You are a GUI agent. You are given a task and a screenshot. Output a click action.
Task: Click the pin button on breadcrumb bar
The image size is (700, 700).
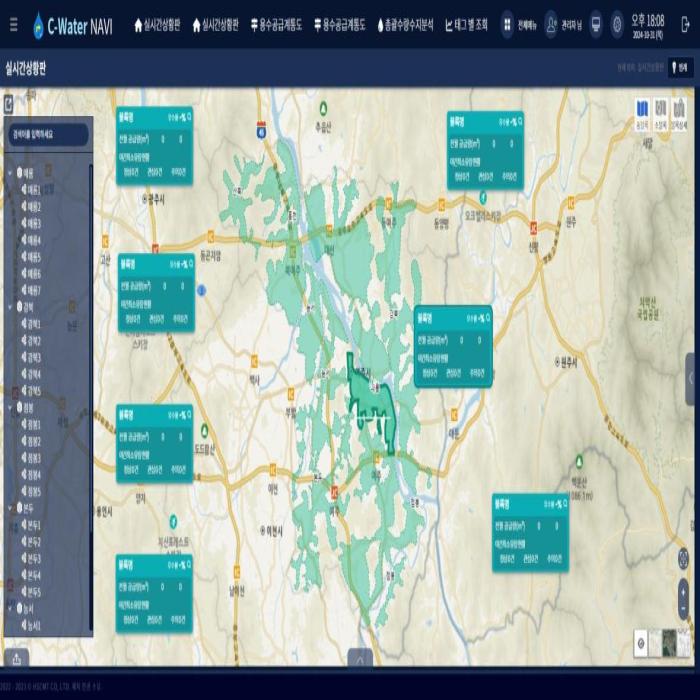point(680,68)
